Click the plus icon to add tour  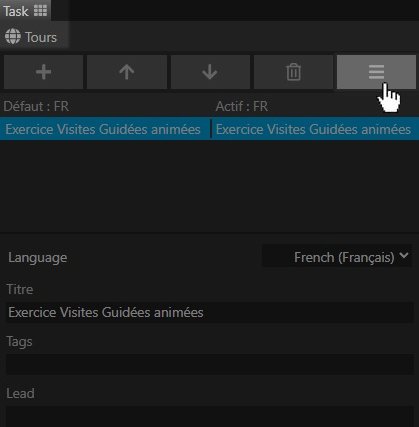(x=43, y=72)
